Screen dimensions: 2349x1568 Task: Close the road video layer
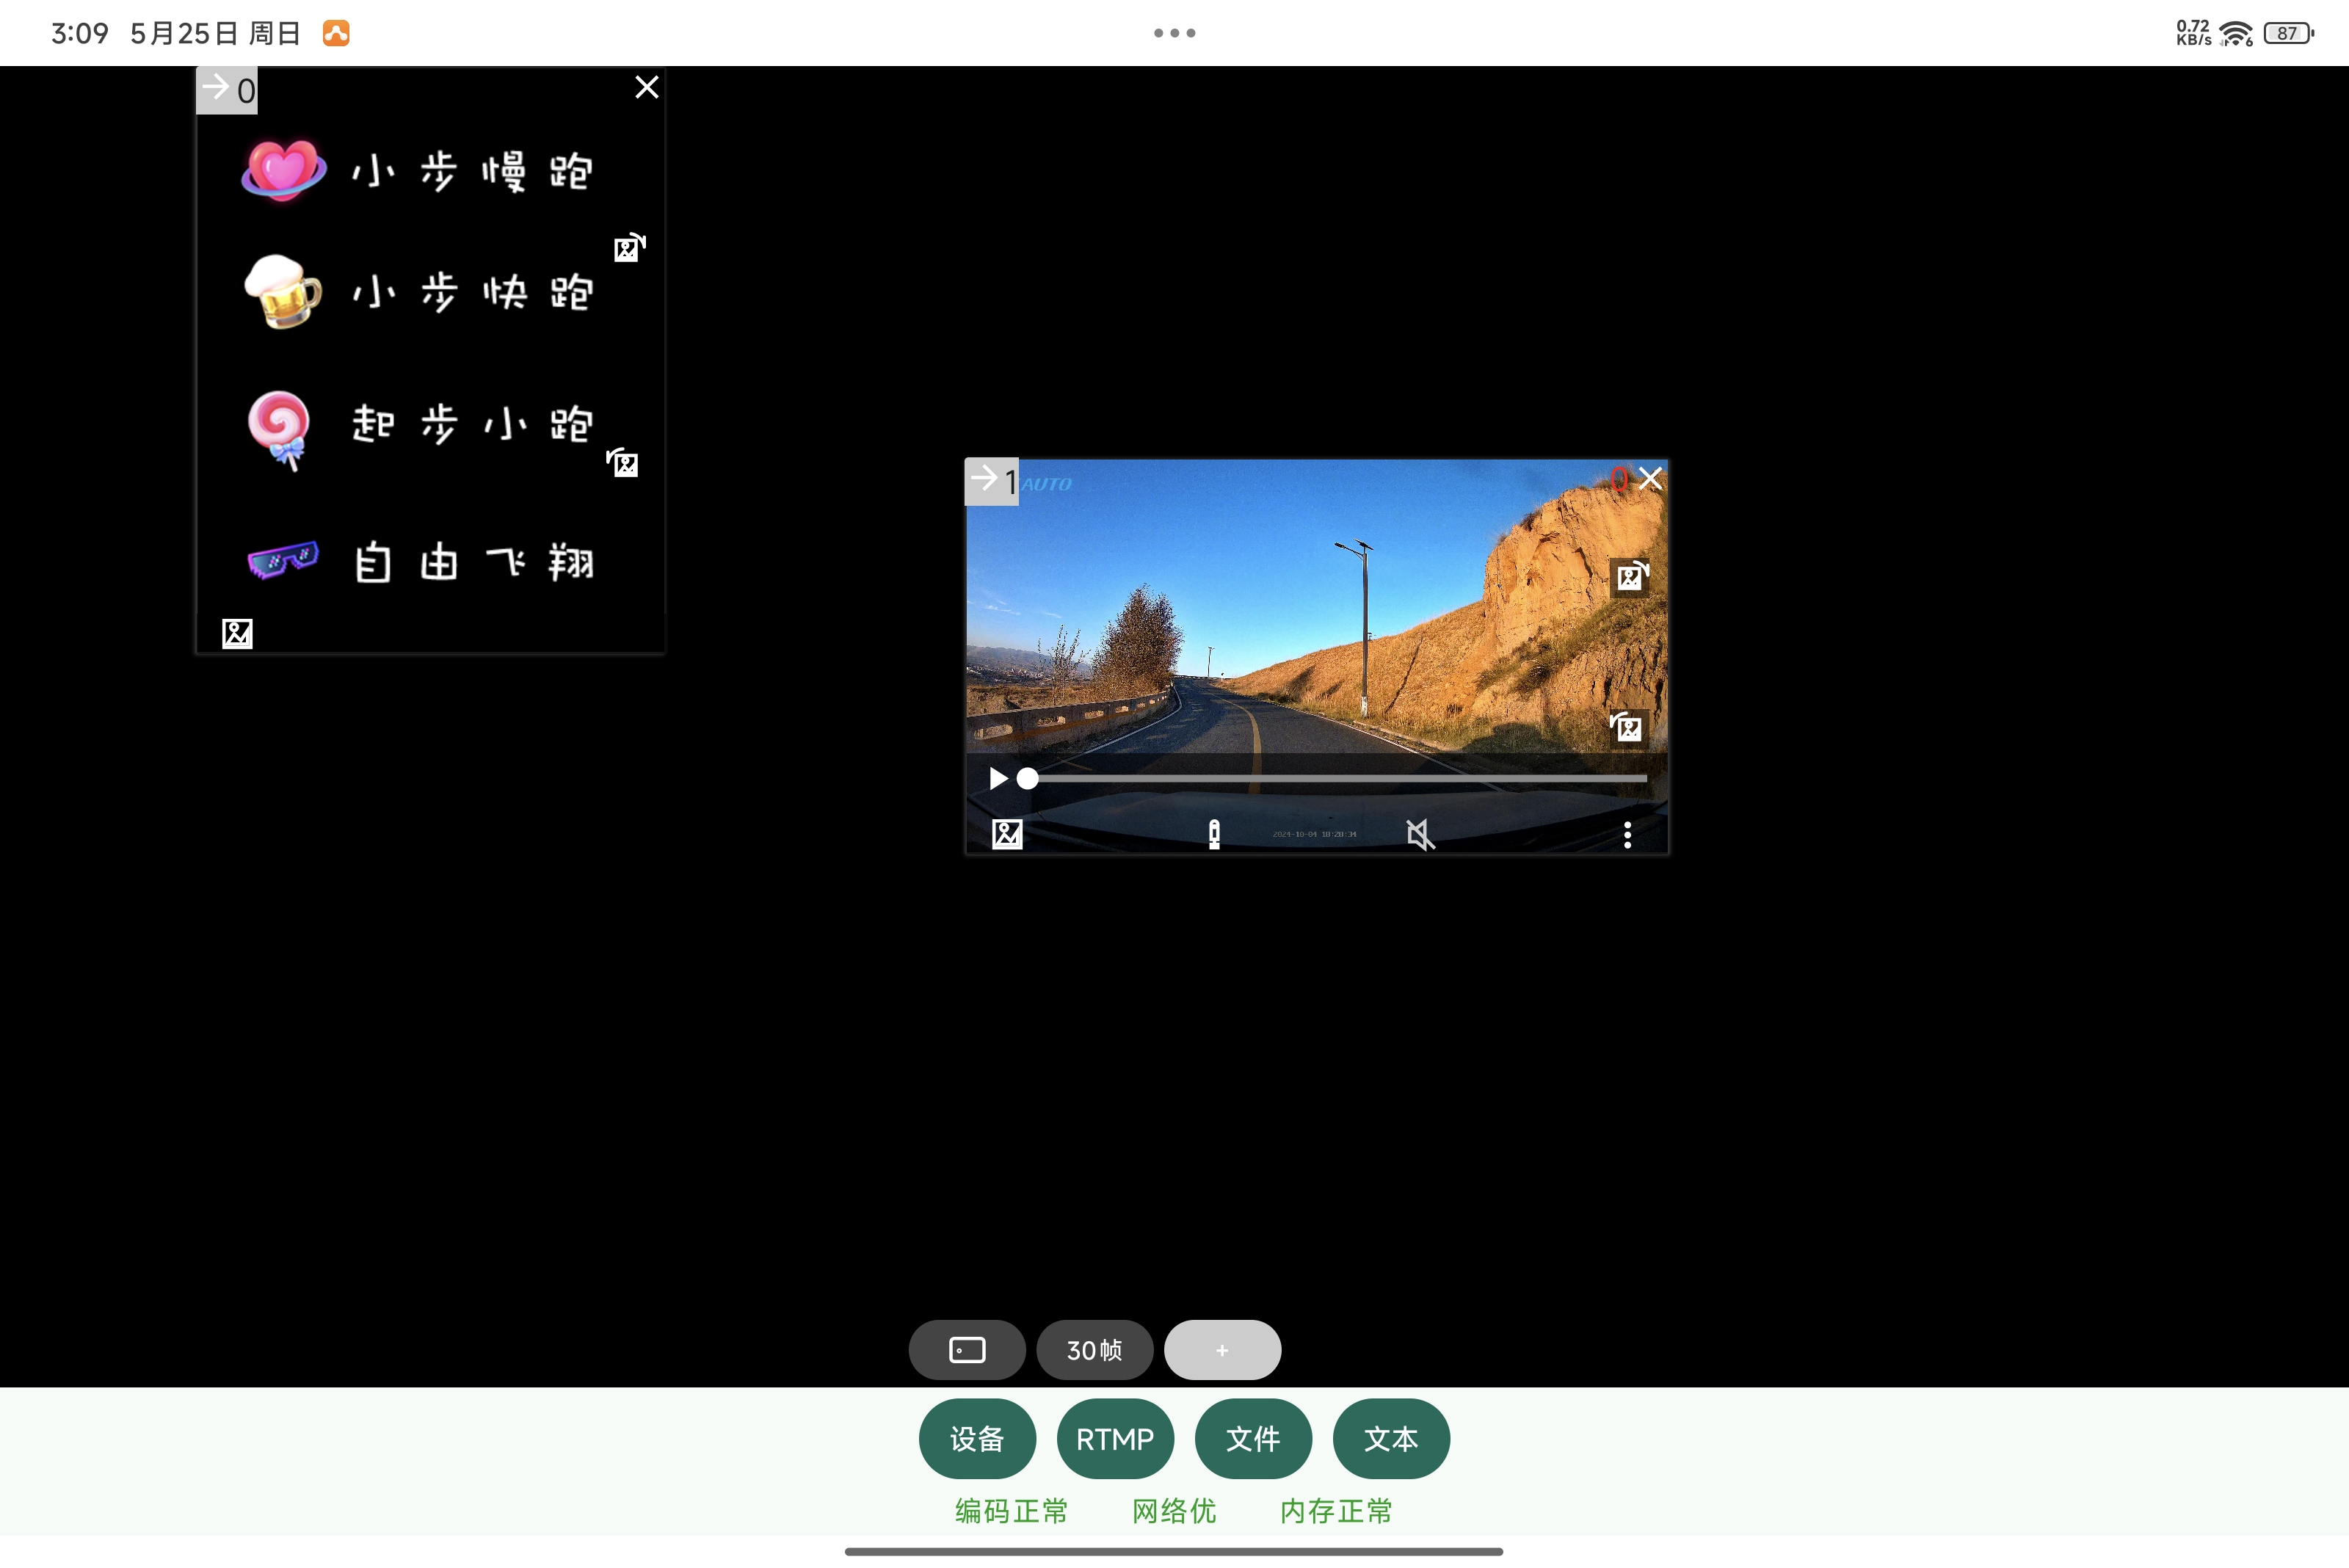[1651, 479]
